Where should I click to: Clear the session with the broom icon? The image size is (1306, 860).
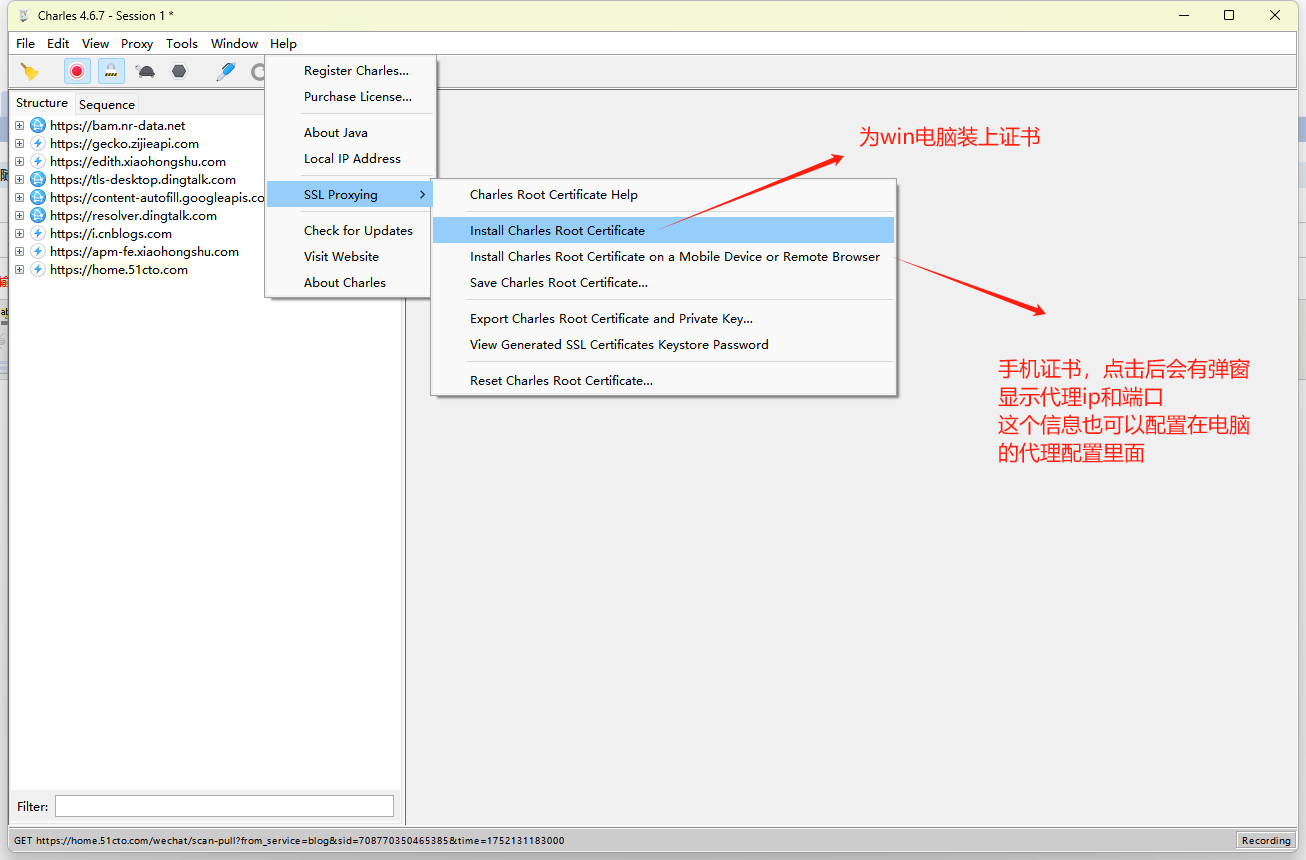[30, 71]
